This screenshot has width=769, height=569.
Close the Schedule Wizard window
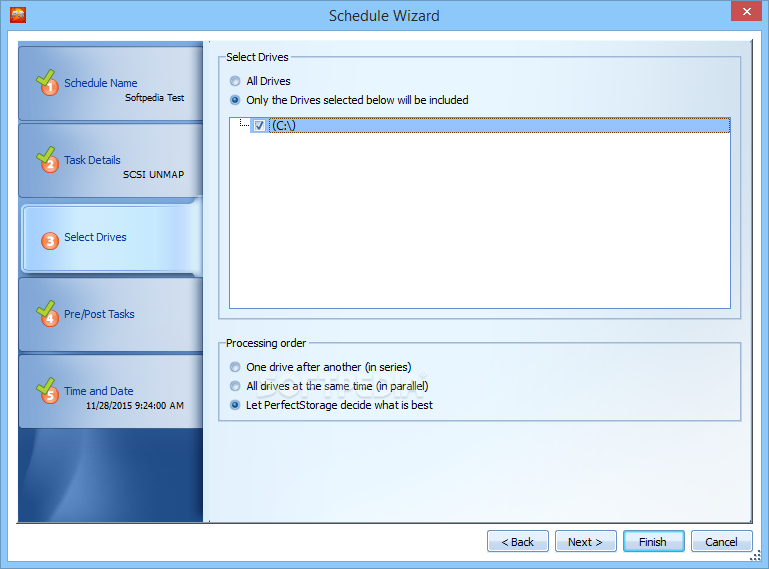(746, 11)
